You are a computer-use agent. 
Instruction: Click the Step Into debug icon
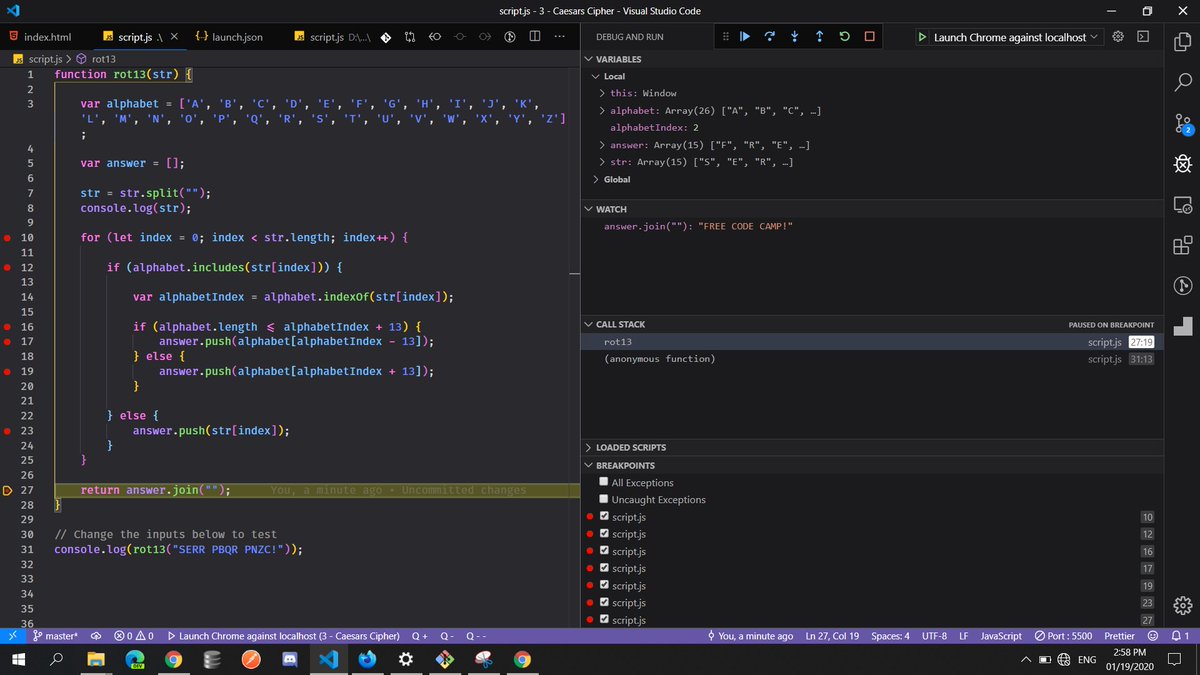click(794, 37)
